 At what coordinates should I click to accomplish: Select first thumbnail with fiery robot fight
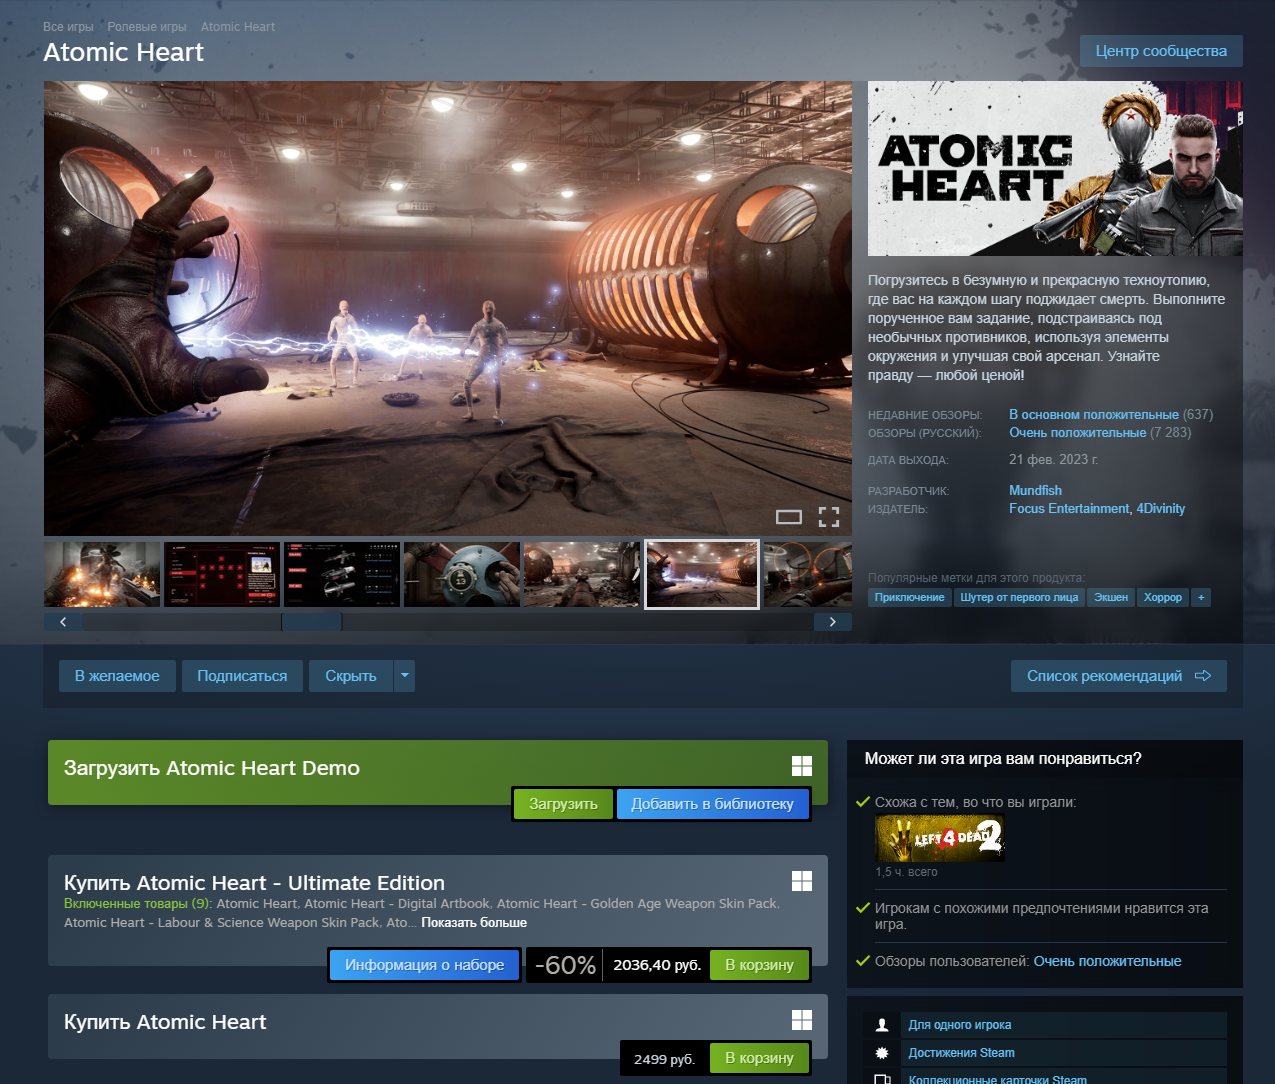click(x=102, y=574)
